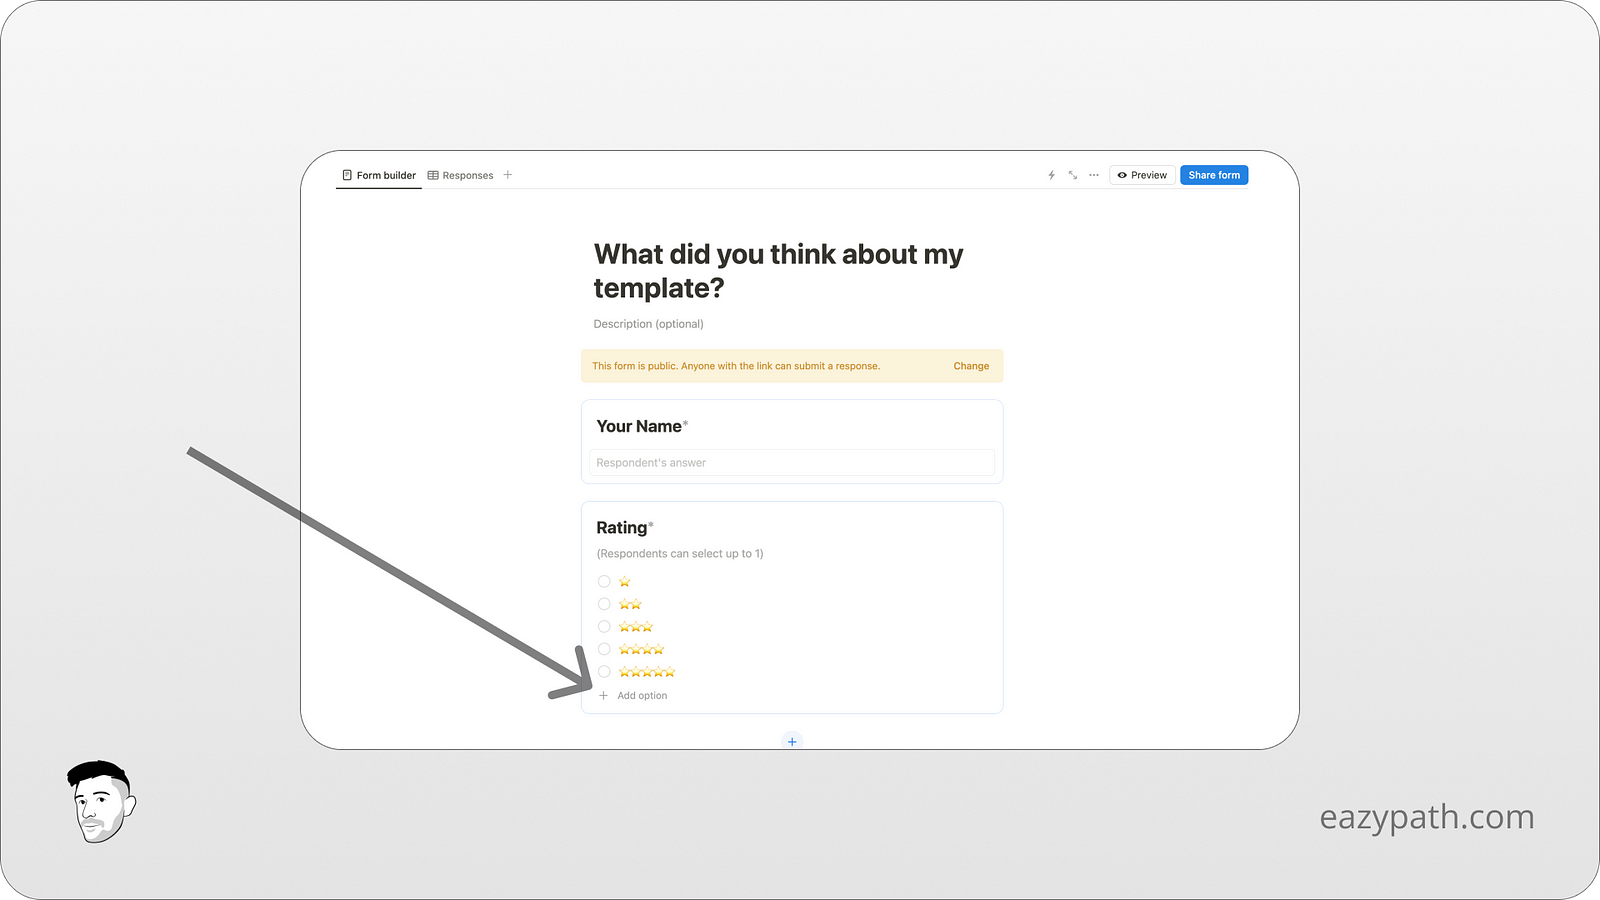
Task: Click the plus icon below the Rating card
Action: [x=791, y=741]
